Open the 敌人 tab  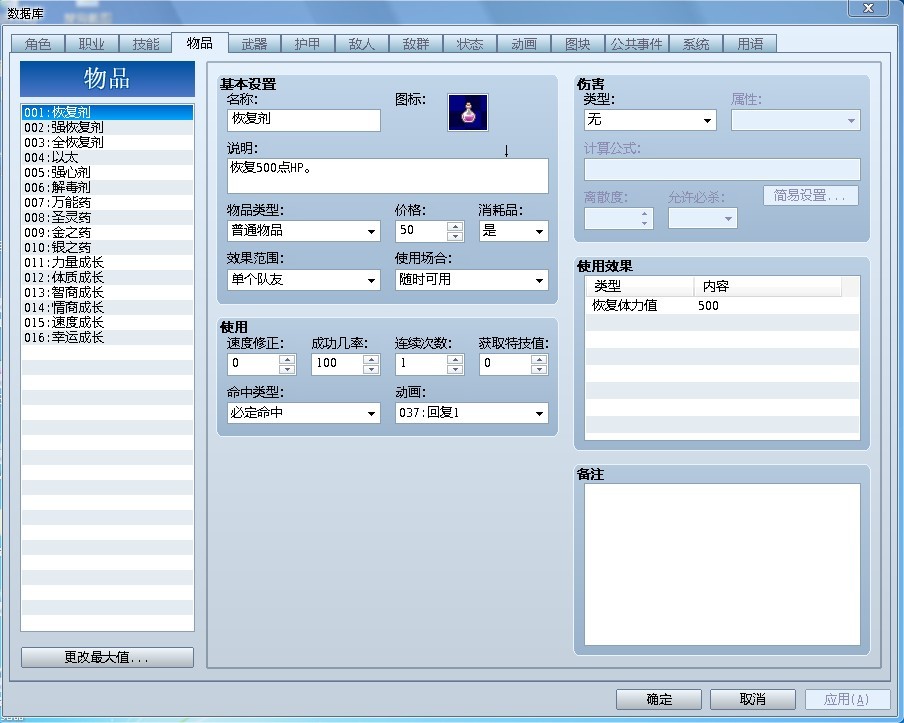coord(362,44)
